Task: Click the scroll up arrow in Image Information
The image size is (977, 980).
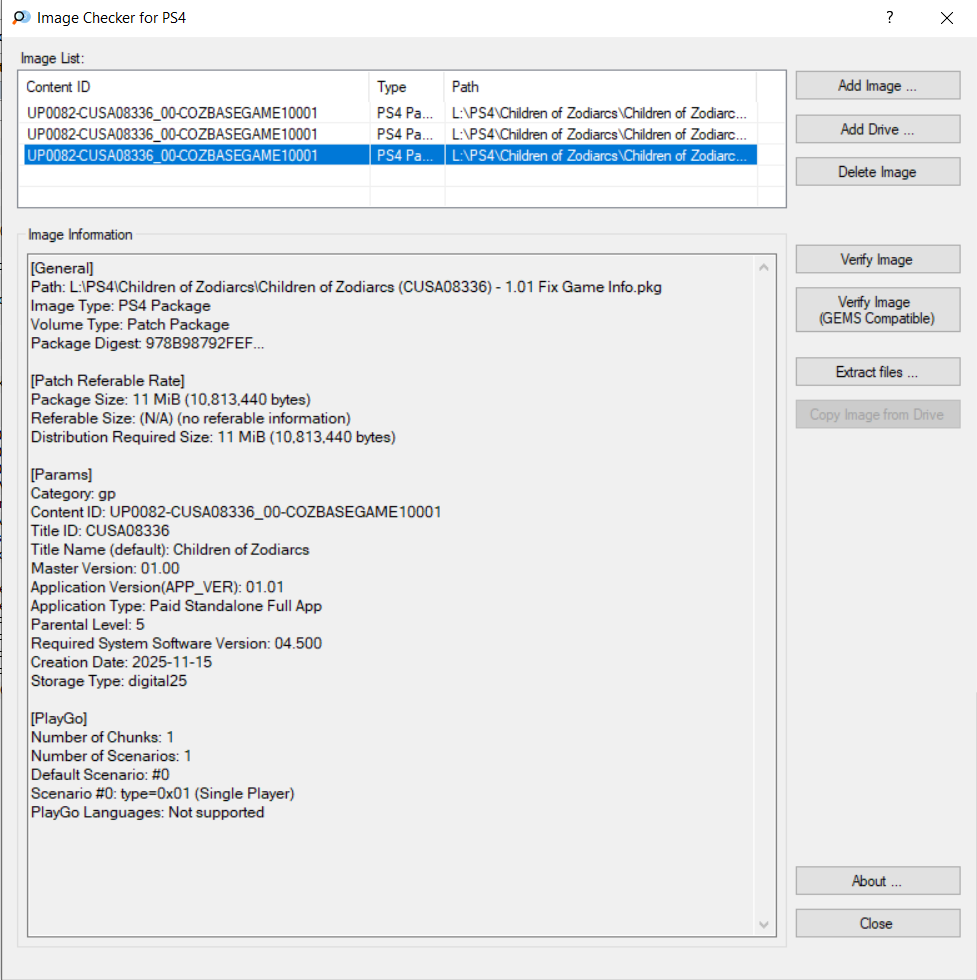Action: point(765,268)
